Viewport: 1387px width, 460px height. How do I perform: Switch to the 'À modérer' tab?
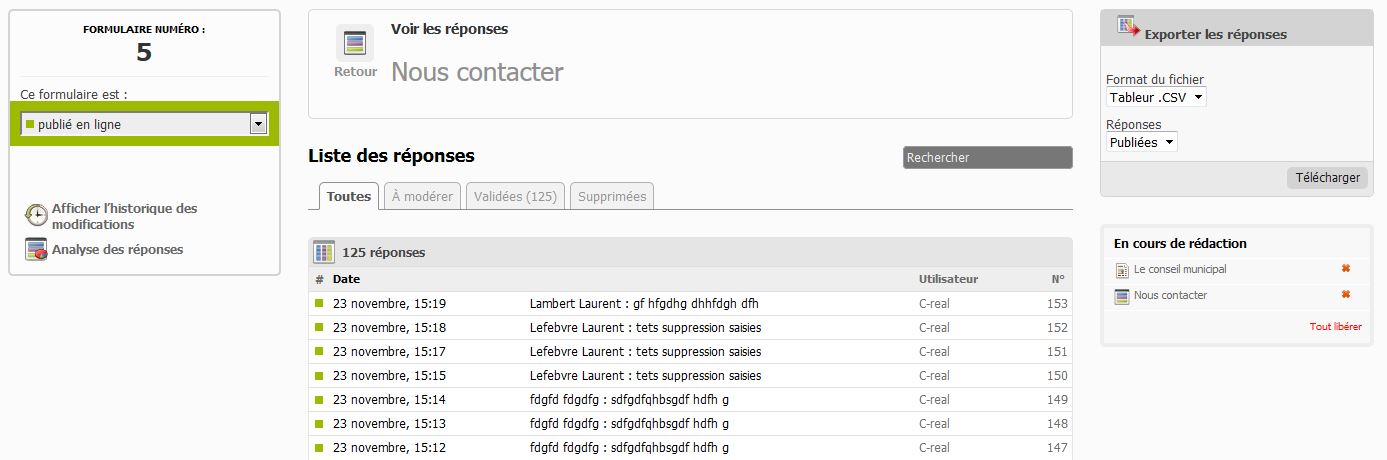(423, 196)
